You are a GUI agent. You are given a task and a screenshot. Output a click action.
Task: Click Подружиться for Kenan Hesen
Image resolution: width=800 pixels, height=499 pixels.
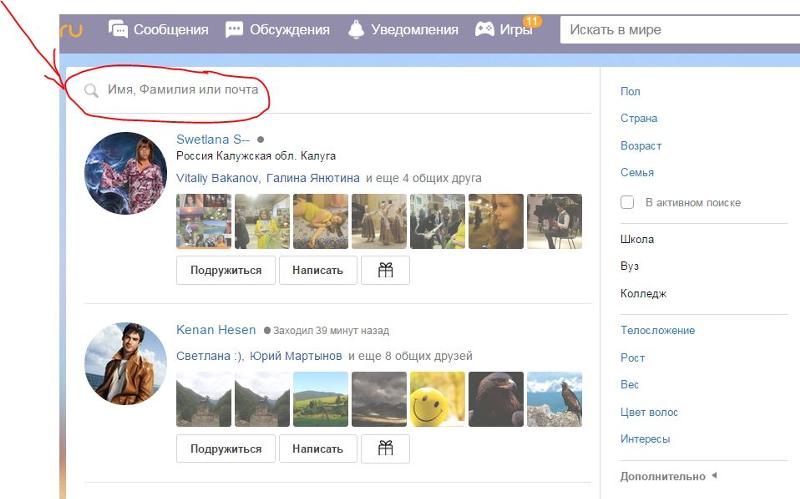[226, 448]
